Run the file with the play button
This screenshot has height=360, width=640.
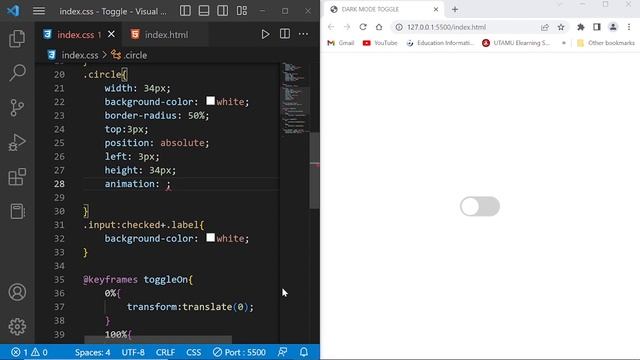[265, 34]
